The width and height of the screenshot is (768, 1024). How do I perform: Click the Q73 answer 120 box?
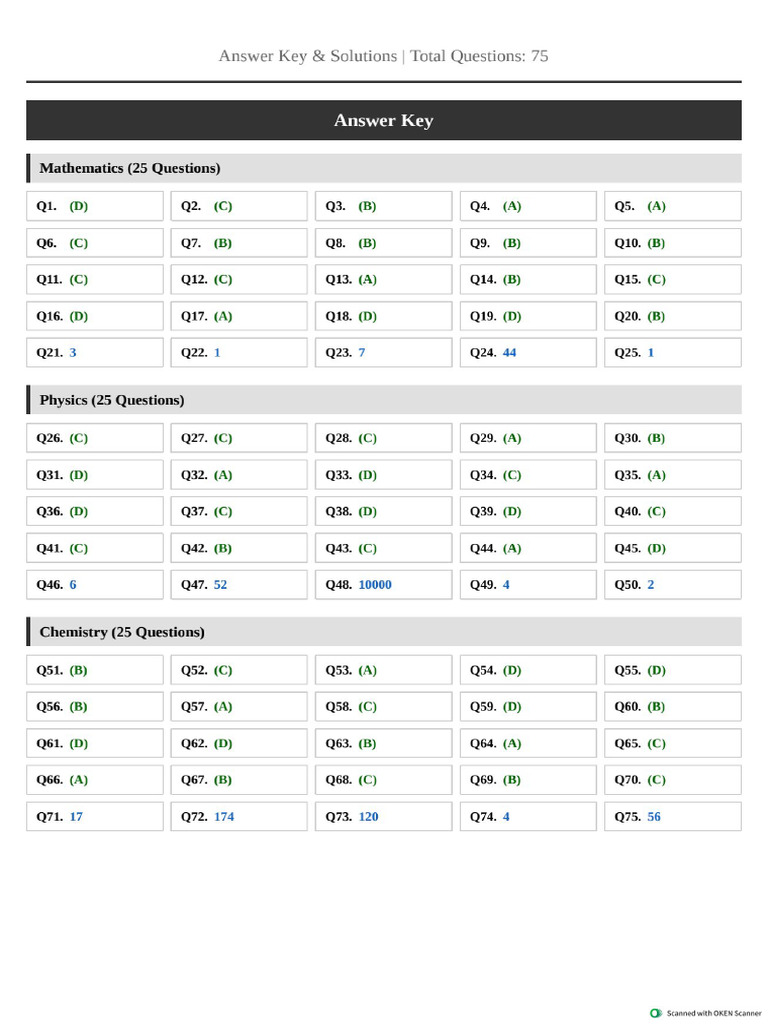(384, 816)
